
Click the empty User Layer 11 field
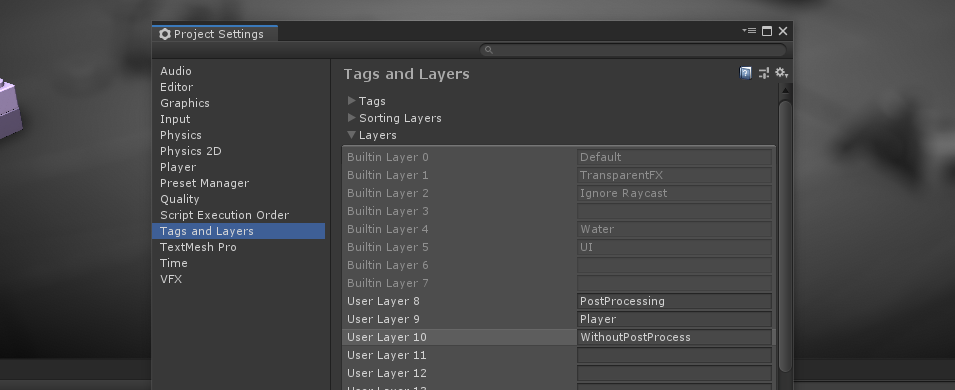pyautogui.click(x=674, y=355)
